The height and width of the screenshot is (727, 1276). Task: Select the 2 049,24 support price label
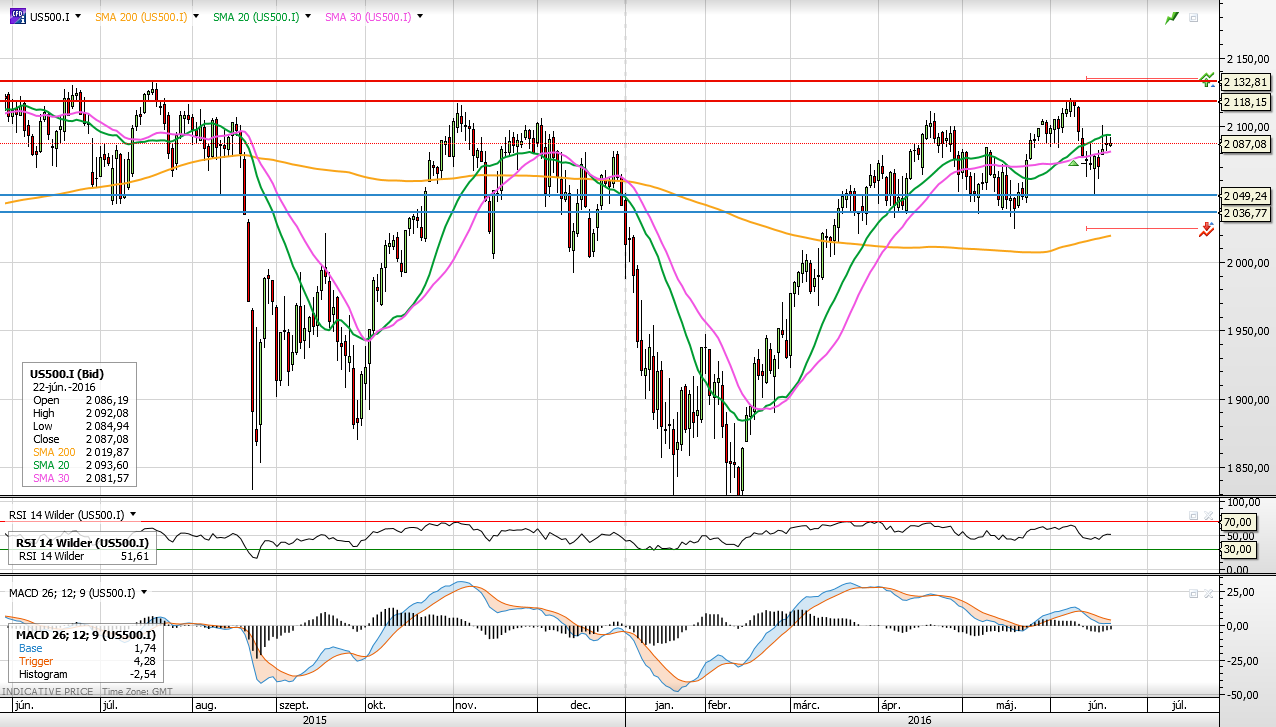[x=1248, y=196]
